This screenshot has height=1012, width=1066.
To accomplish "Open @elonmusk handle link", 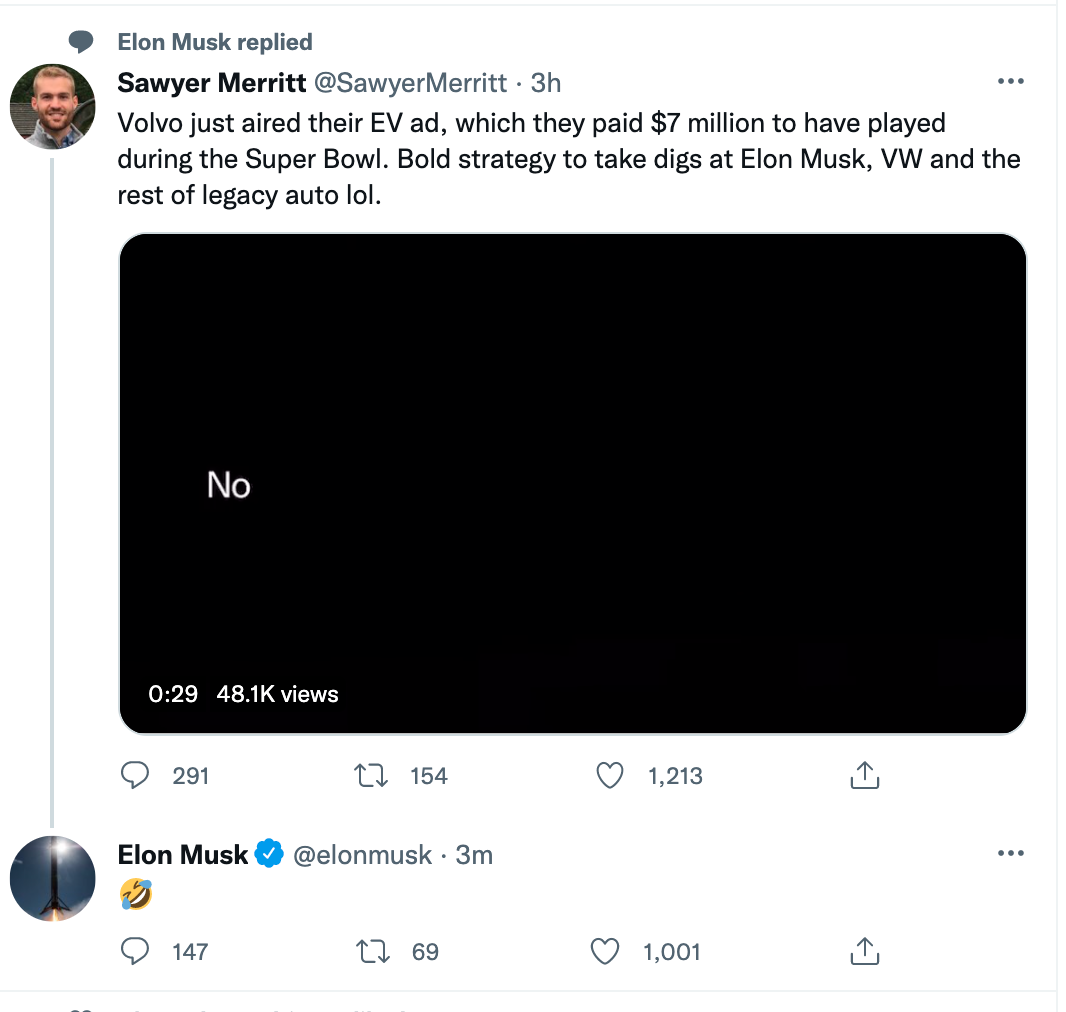I will (x=361, y=855).
